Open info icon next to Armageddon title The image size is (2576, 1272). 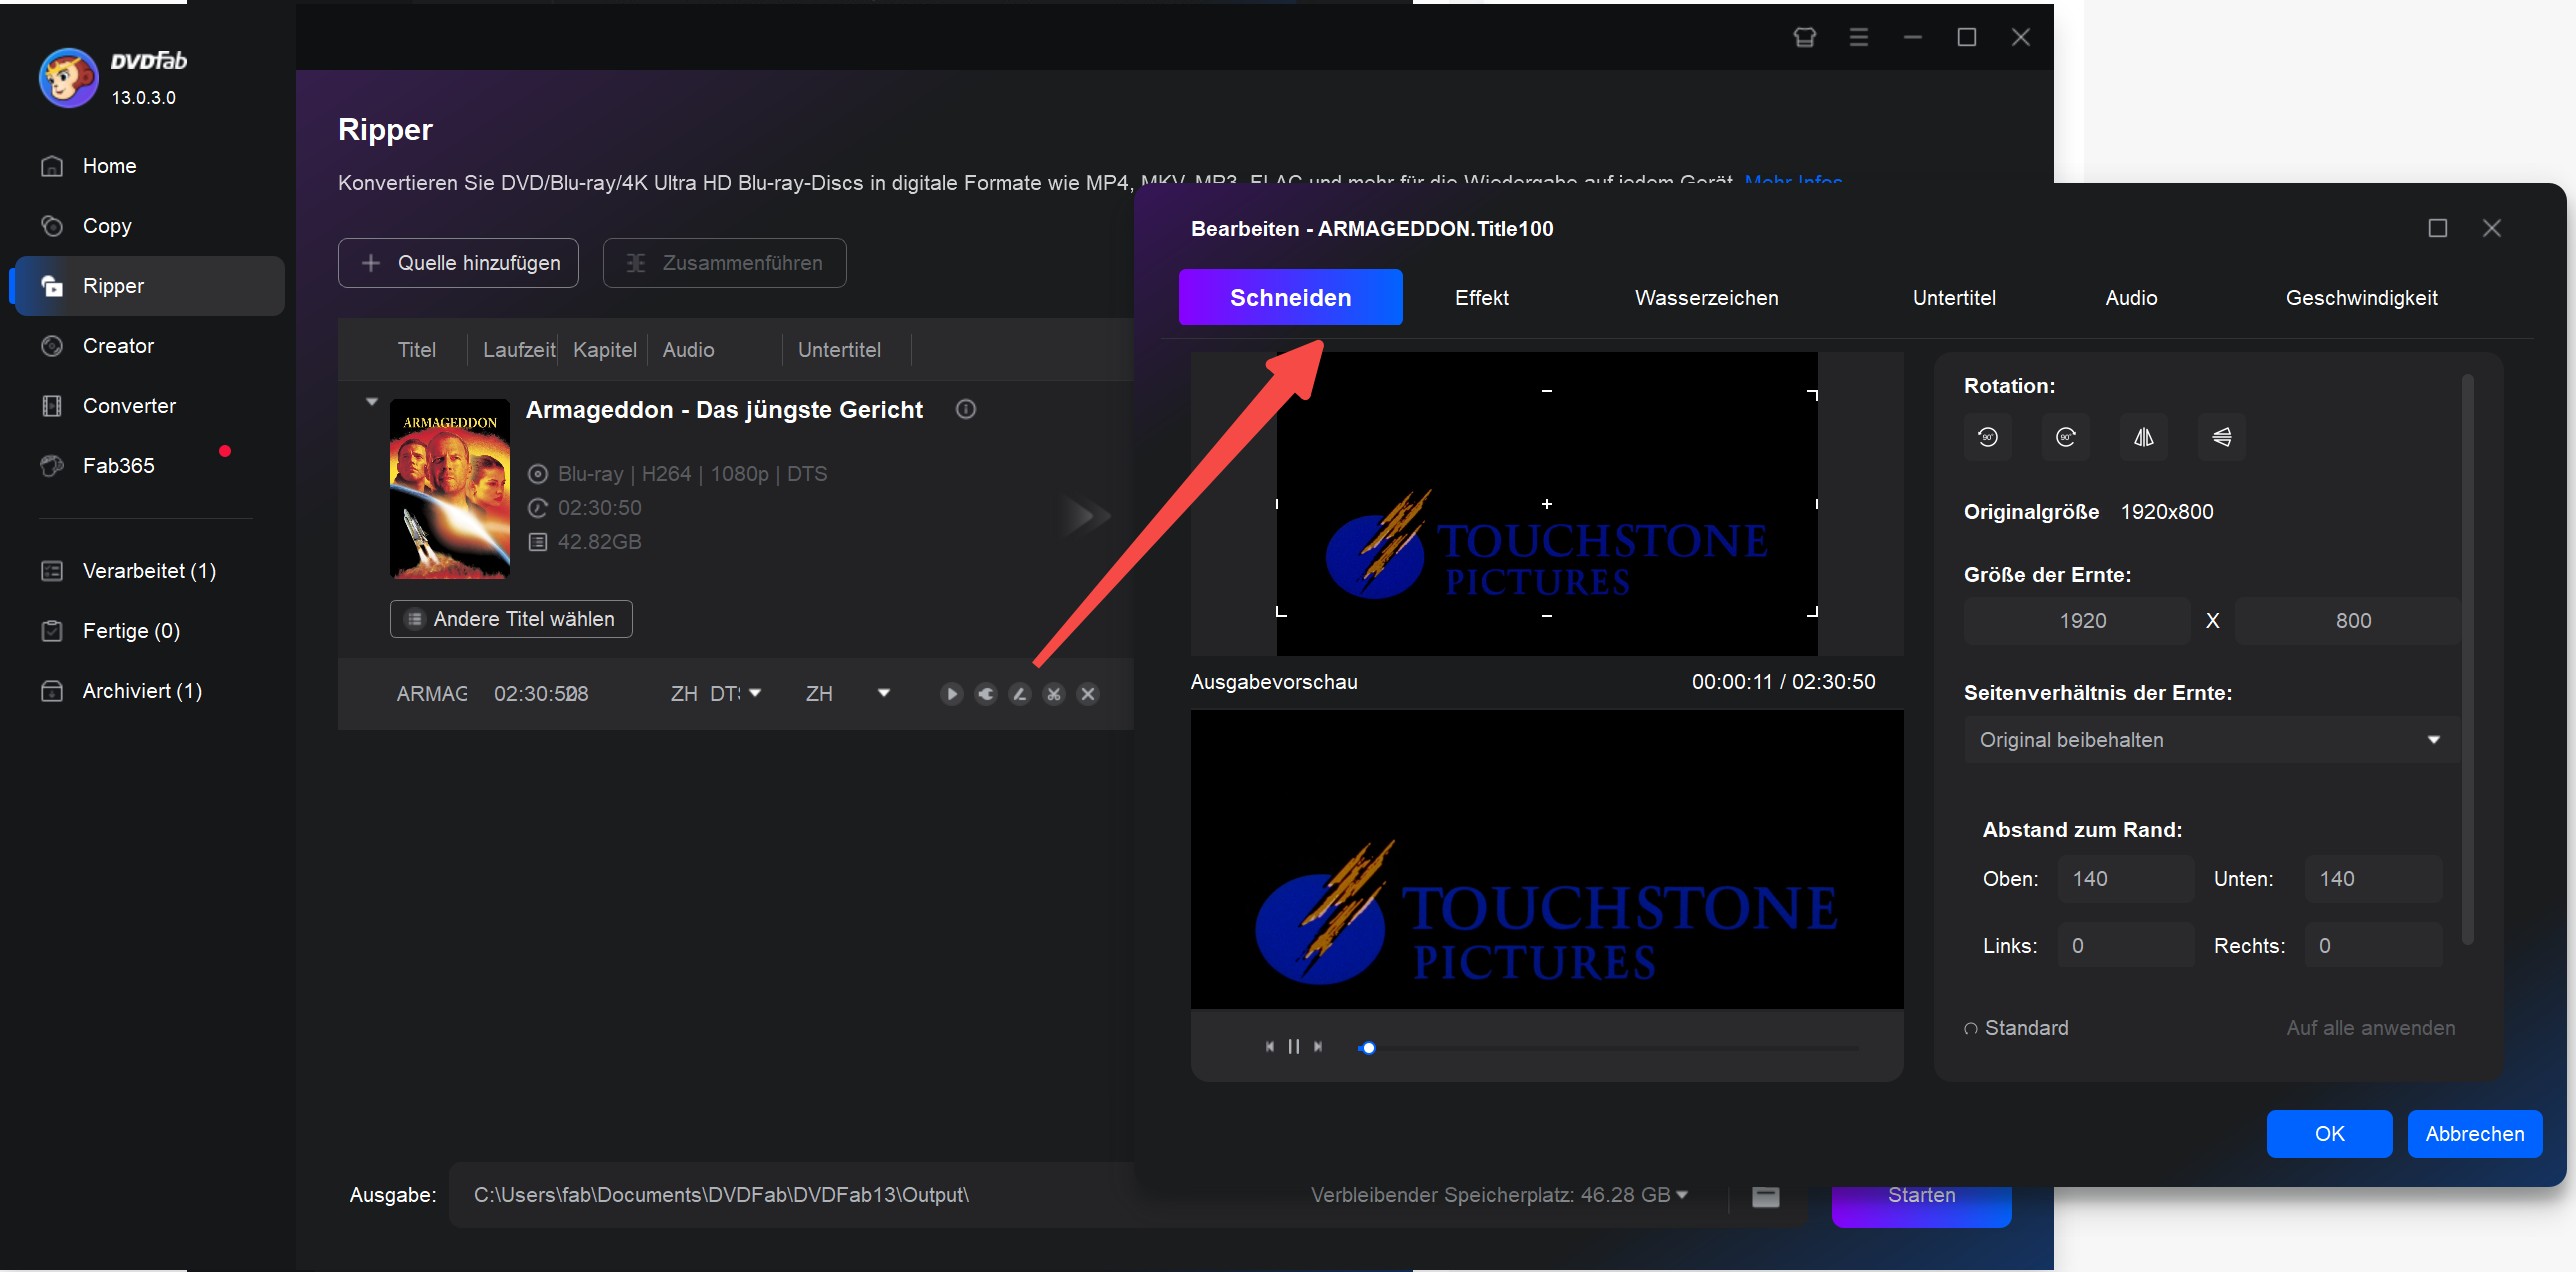966,409
